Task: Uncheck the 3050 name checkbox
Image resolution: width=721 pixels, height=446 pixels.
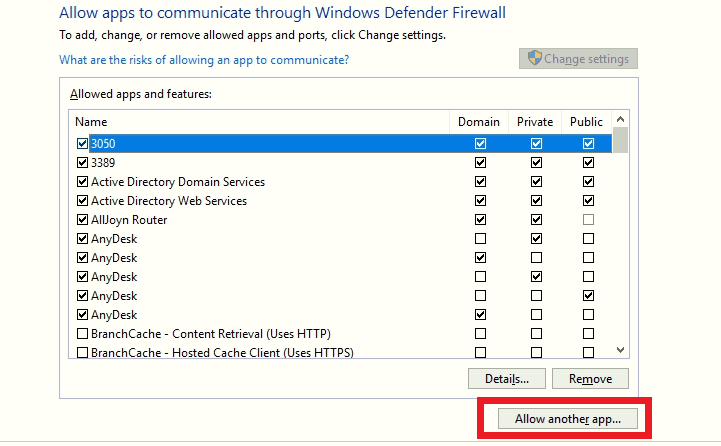Action: (x=83, y=144)
